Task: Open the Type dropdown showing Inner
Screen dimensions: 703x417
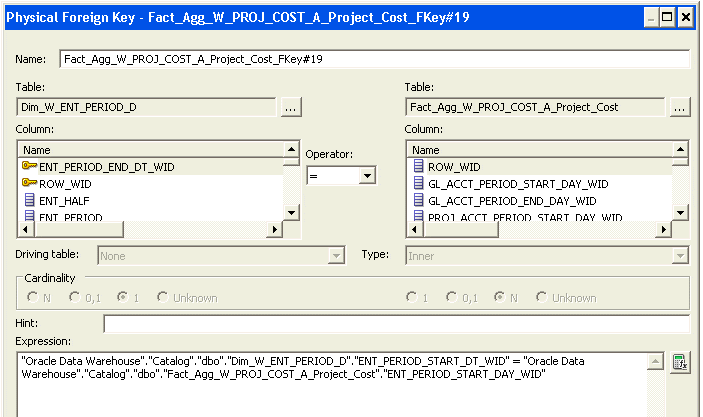Action: pos(680,256)
